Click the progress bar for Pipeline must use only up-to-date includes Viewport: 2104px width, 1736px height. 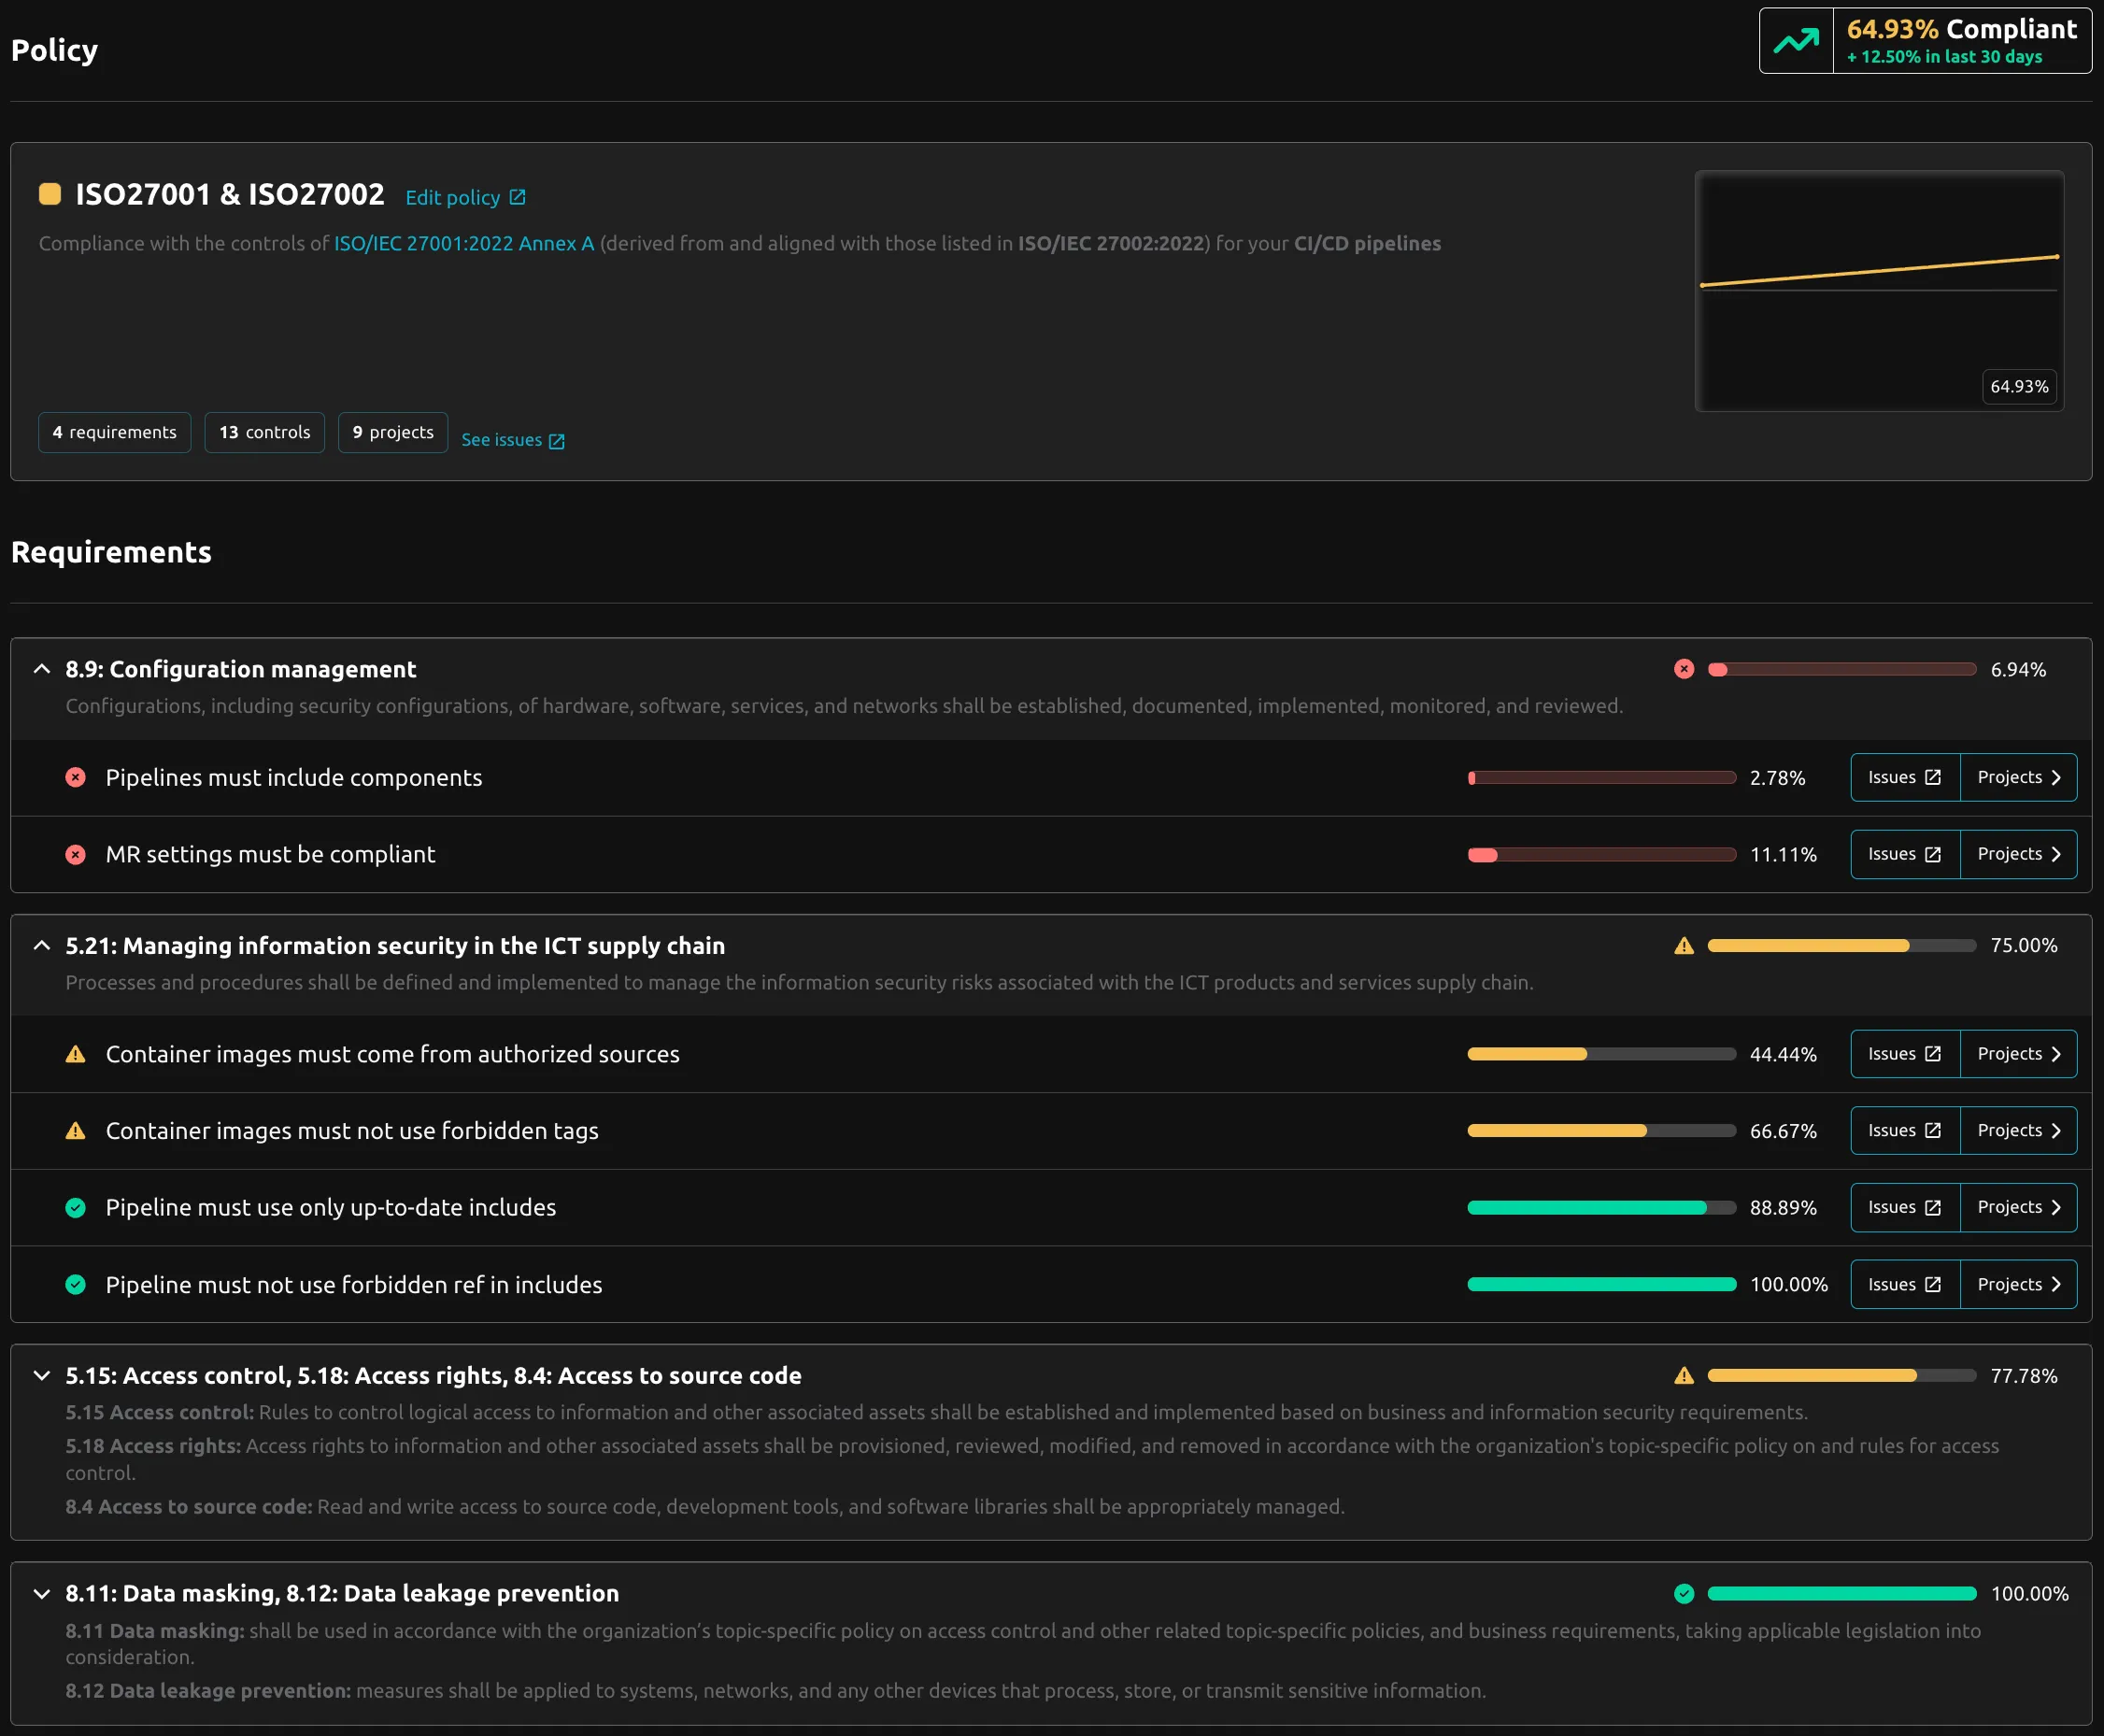click(x=1600, y=1207)
